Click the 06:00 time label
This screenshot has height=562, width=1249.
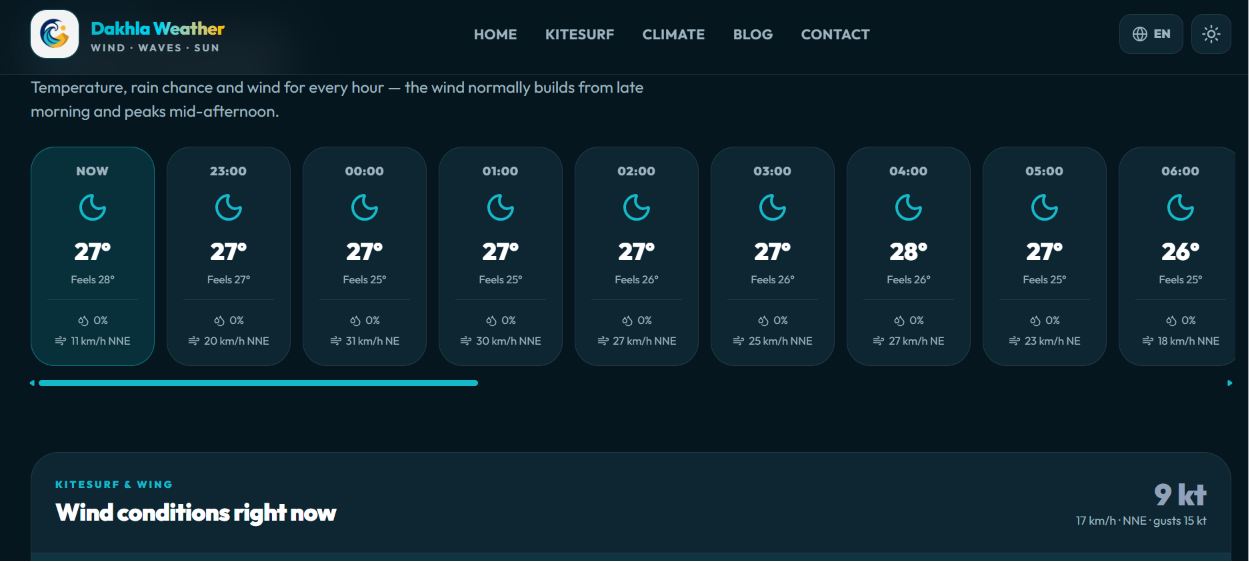pyautogui.click(x=1181, y=171)
